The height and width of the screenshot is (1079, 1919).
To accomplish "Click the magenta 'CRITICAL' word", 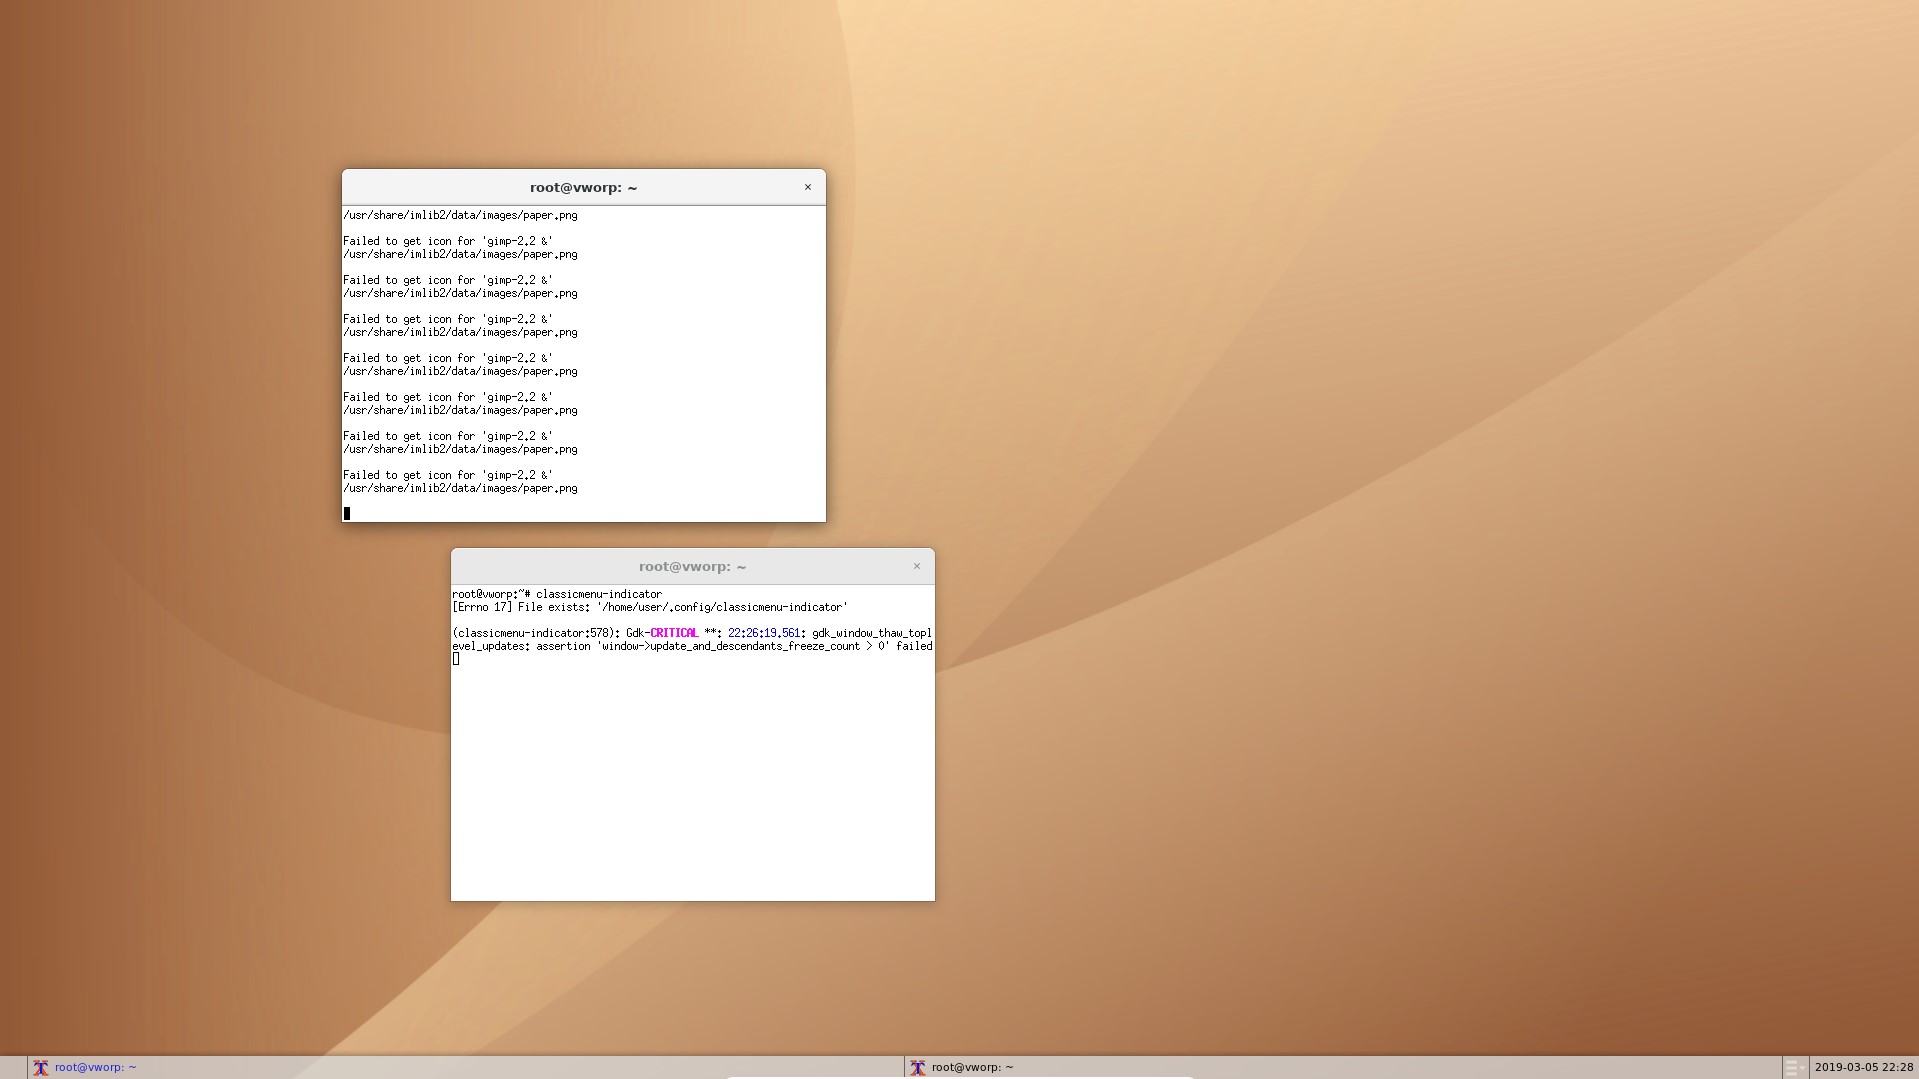I will [x=674, y=633].
